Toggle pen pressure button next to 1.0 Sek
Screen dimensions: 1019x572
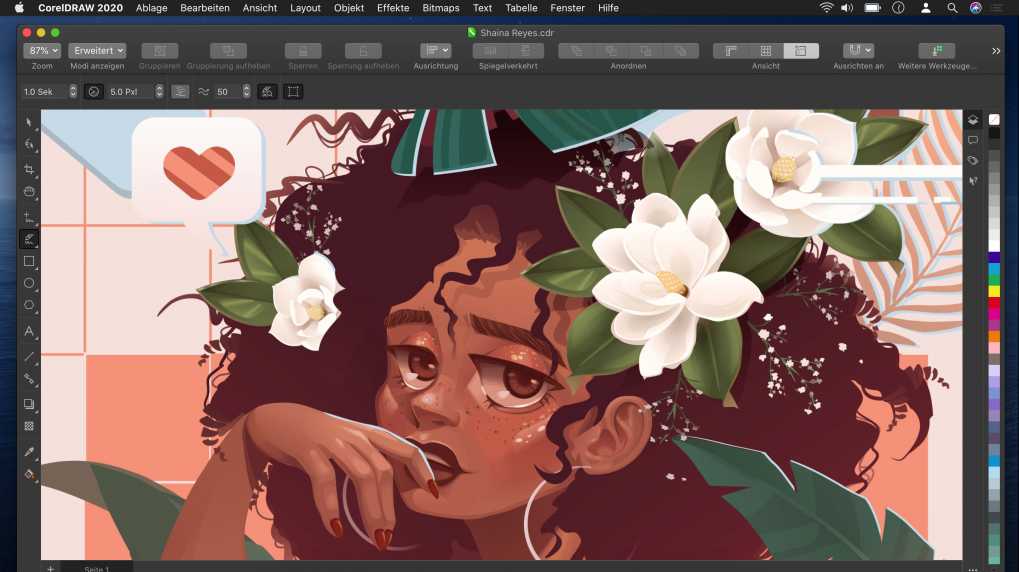(94, 92)
